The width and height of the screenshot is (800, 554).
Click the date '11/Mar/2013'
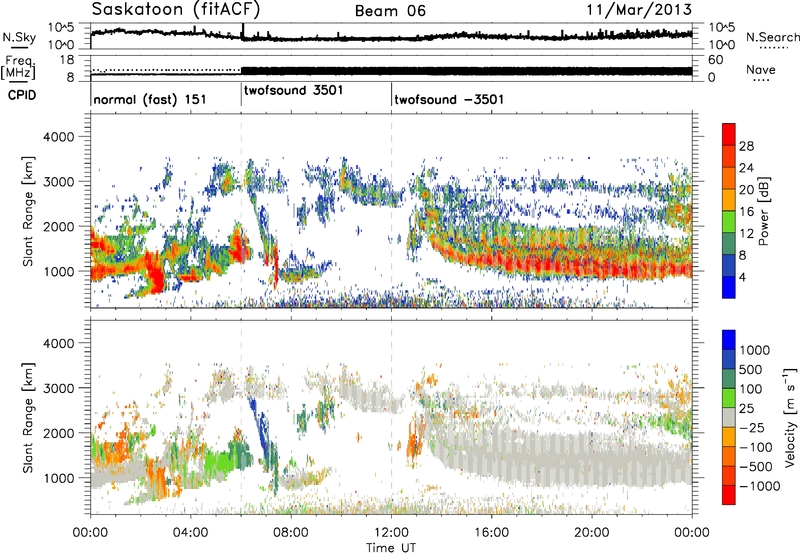tap(639, 10)
